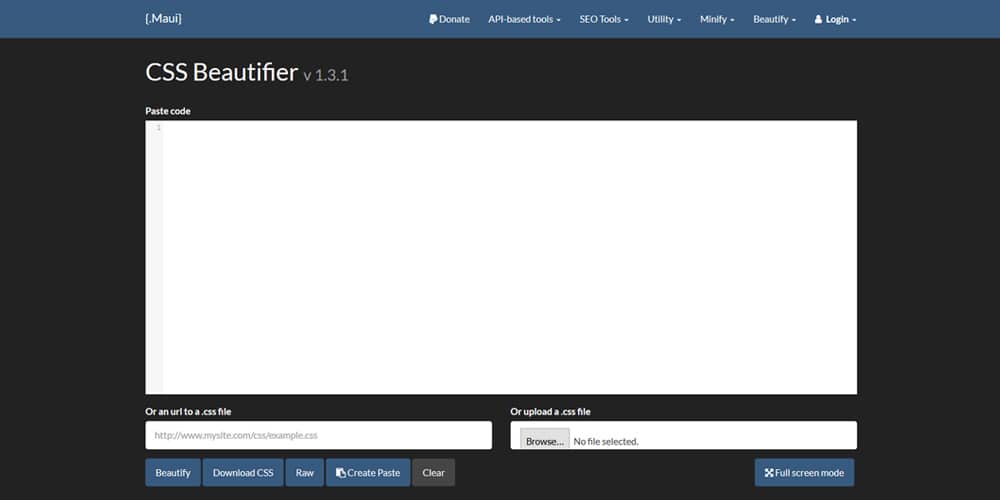Click the expand icon on Full screen mode
Image resolution: width=1000 pixels, height=500 pixels.
click(x=769, y=473)
